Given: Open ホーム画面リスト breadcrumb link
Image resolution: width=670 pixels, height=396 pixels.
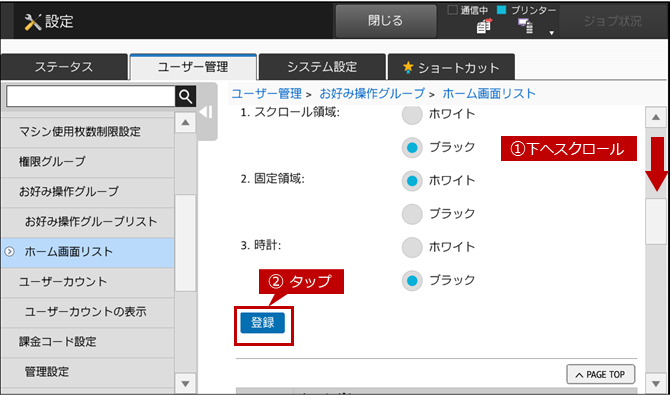Looking at the screenshot, I should (489, 94).
